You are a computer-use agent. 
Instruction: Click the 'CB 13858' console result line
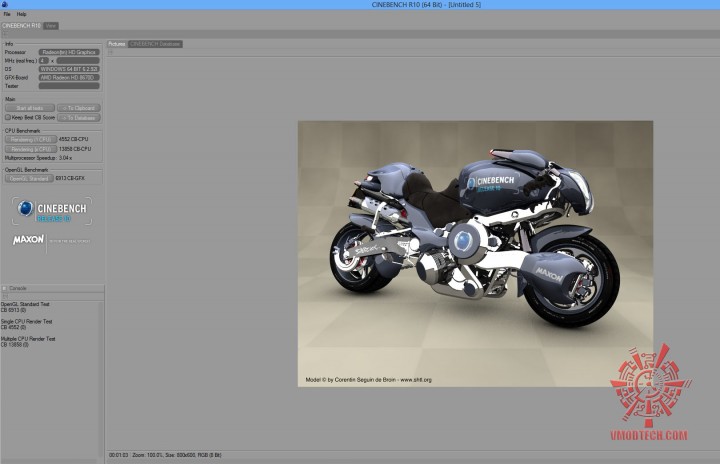(x=15, y=345)
